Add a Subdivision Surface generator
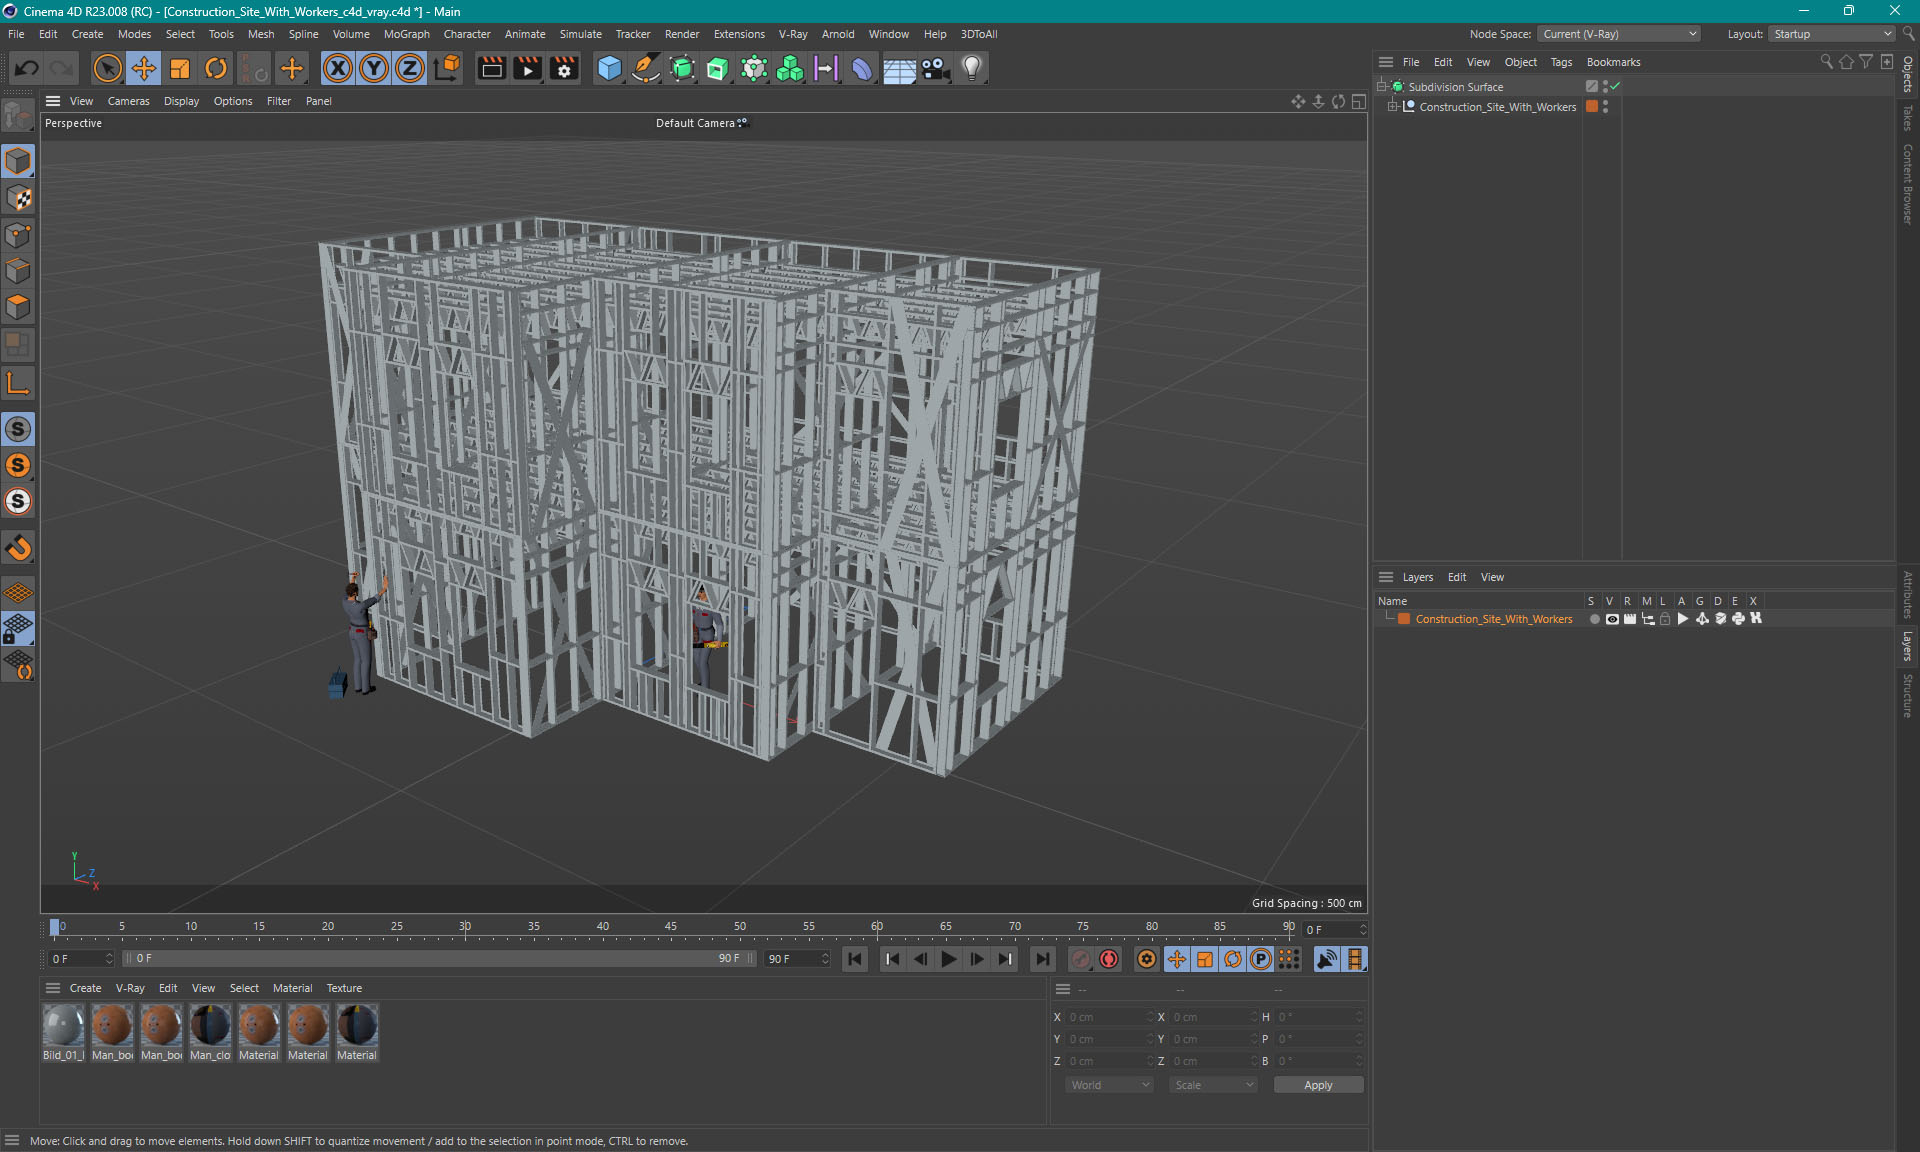This screenshot has width=1920, height=1152. tap(682, 68)
